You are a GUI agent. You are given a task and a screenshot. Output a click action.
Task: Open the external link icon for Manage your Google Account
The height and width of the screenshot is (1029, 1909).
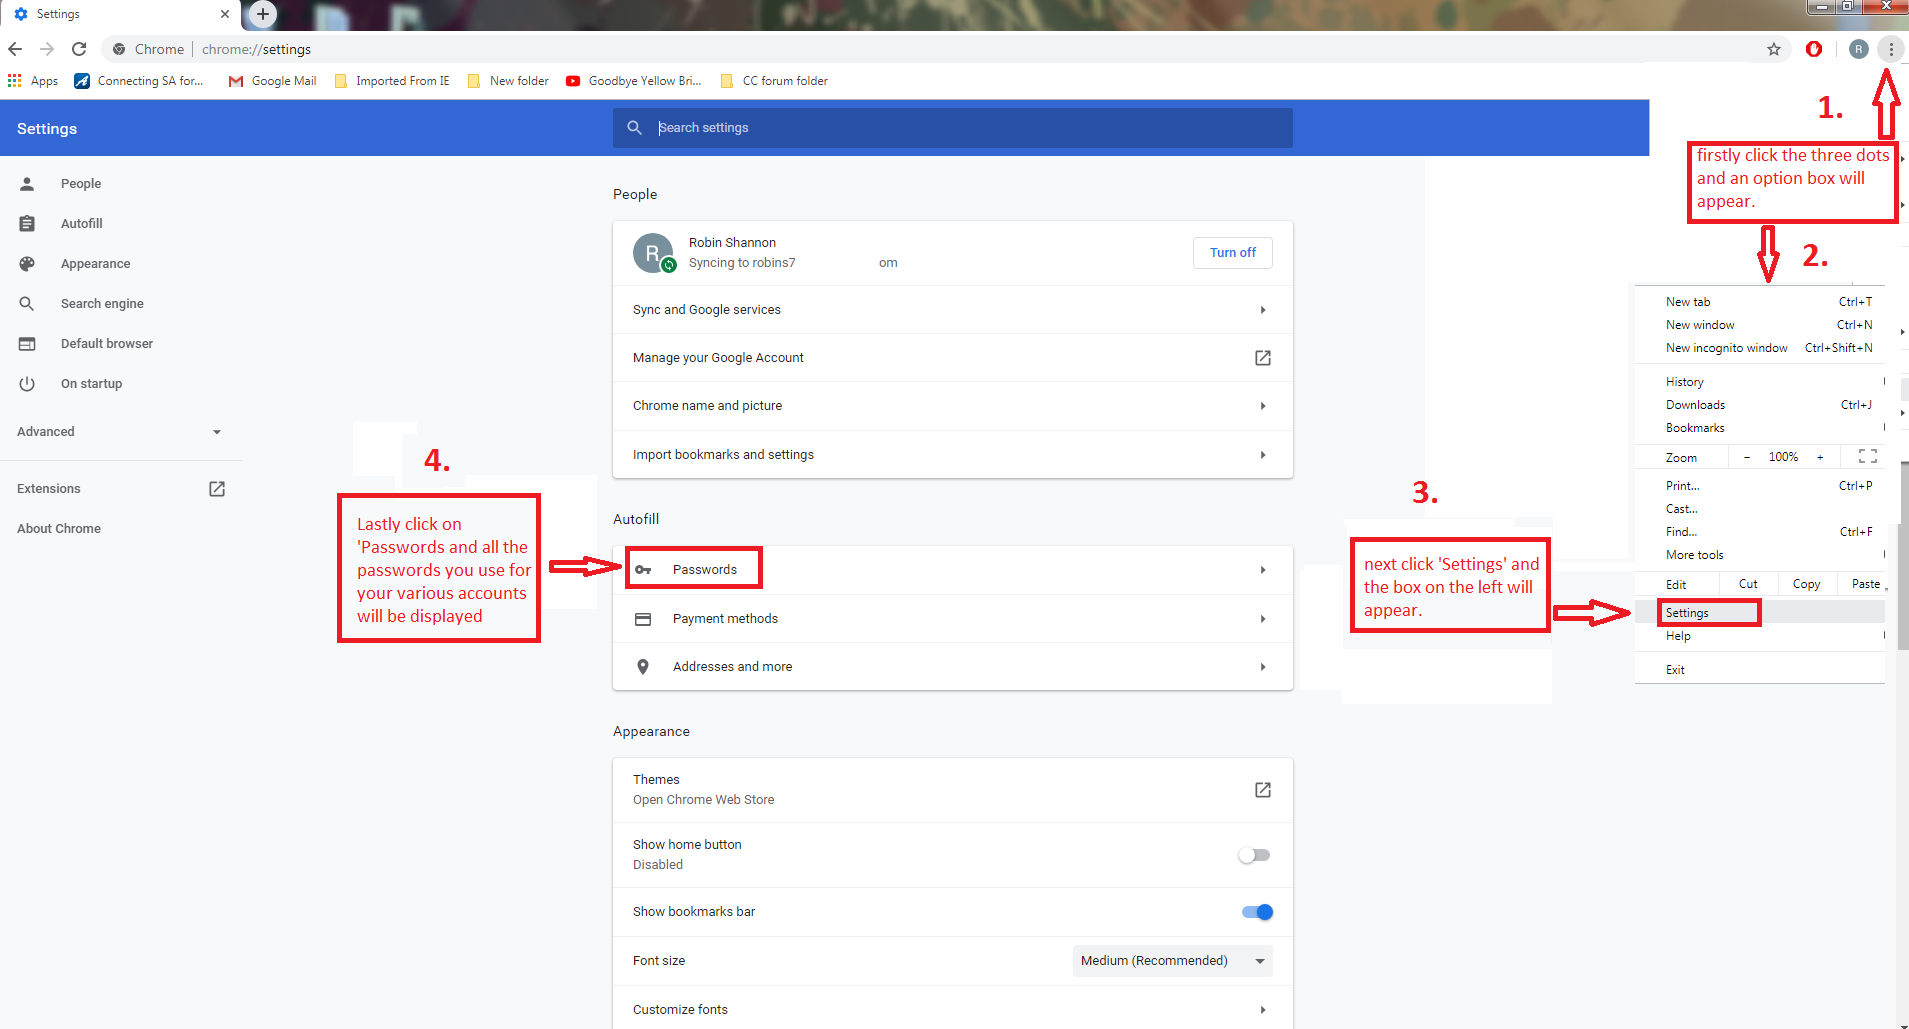click(x=1262, y=358)
